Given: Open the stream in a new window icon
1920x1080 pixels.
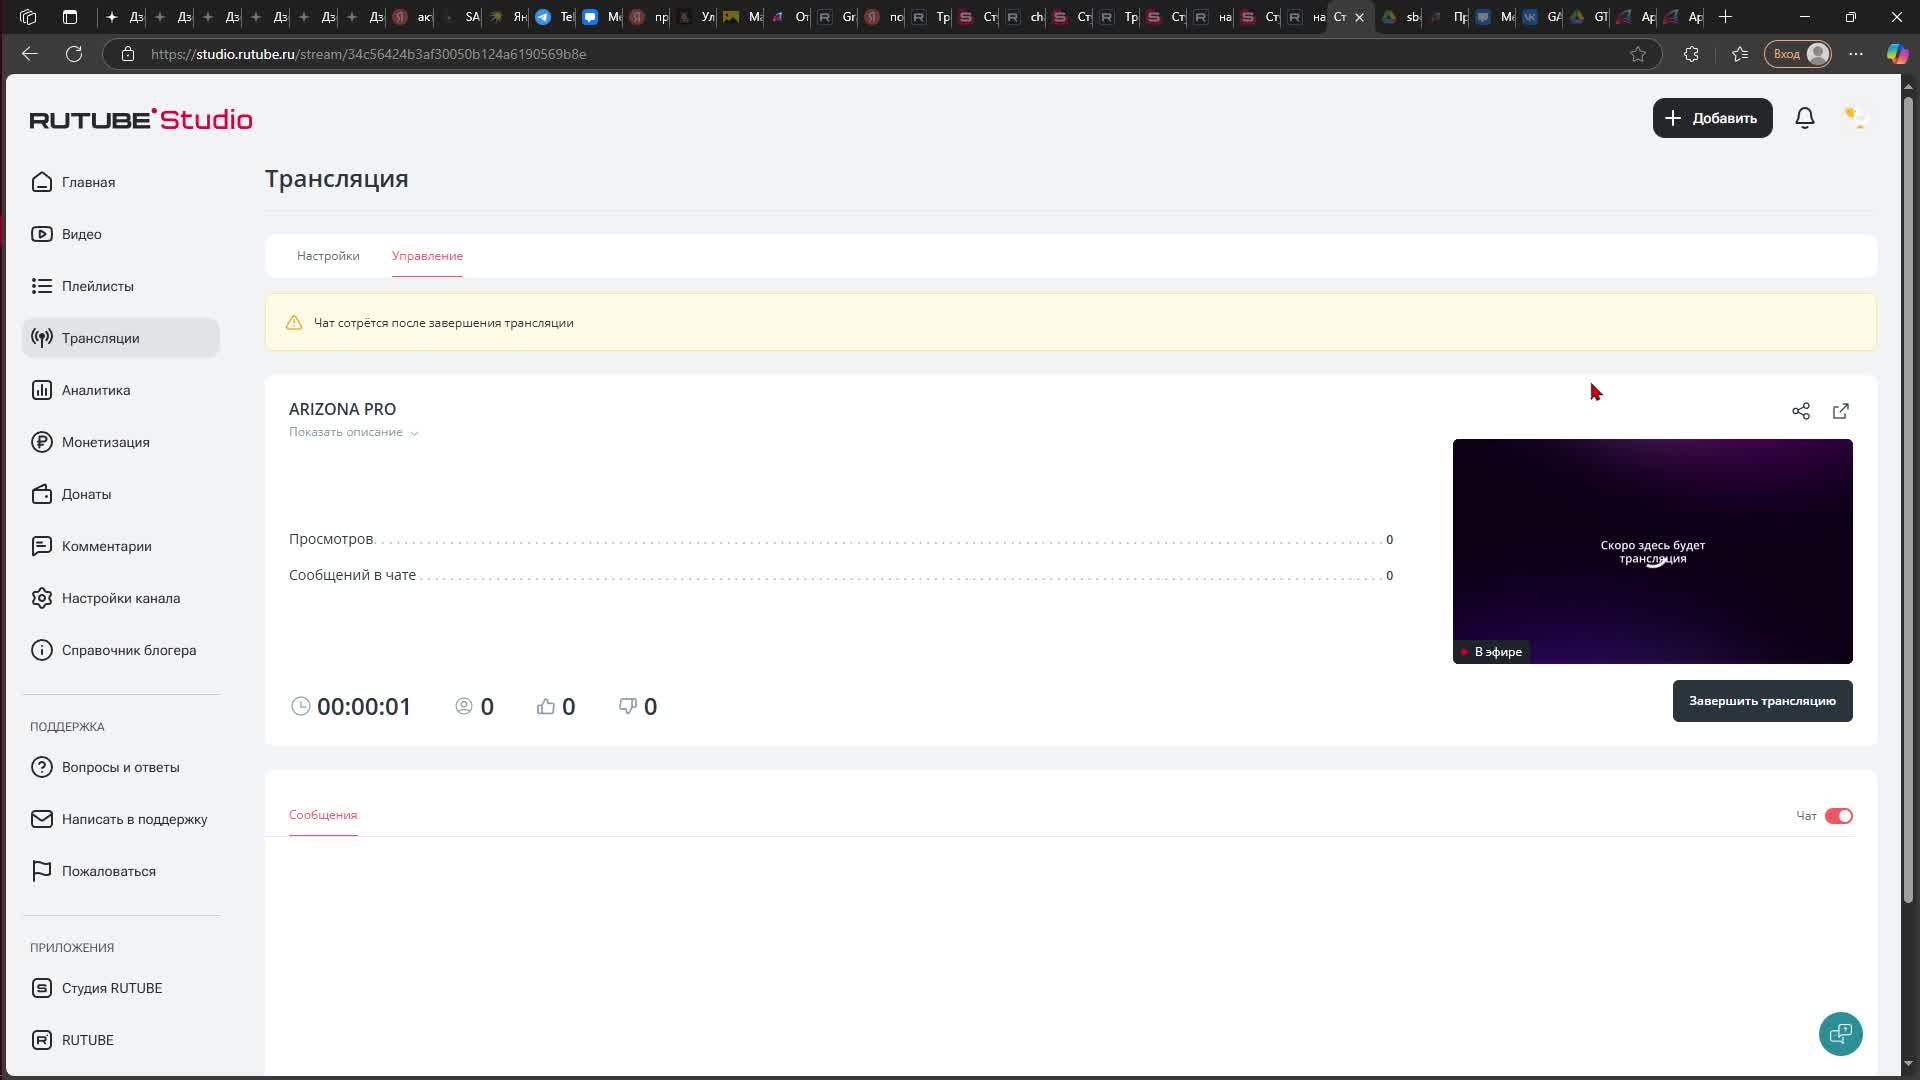Looking at the screenshot, I should point(1841,411).
